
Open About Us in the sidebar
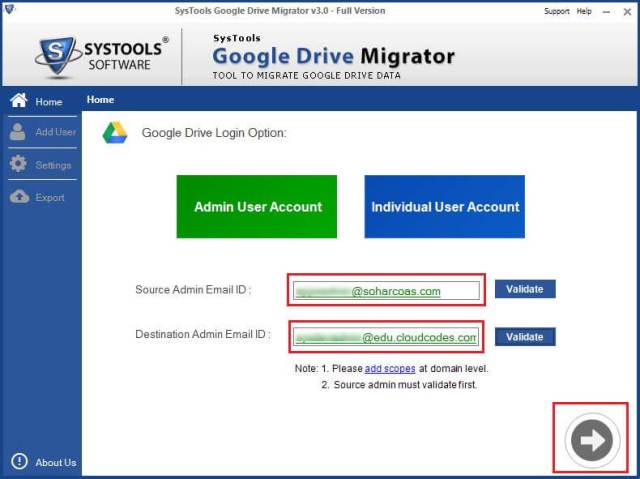pos(43,462)
